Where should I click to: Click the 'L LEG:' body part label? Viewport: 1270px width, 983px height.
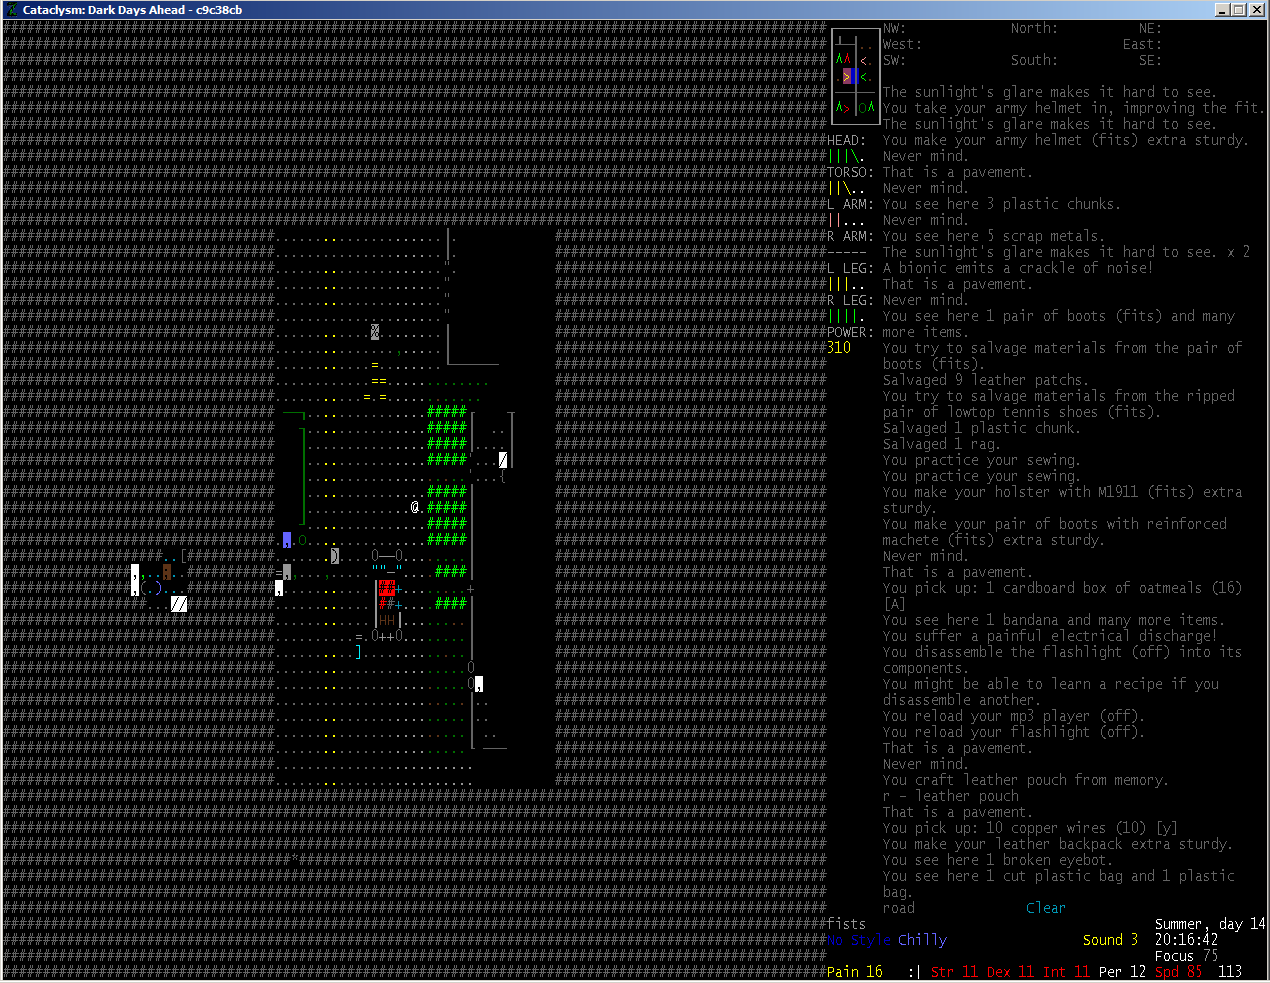pyautogui.click(x=851, y=268)
